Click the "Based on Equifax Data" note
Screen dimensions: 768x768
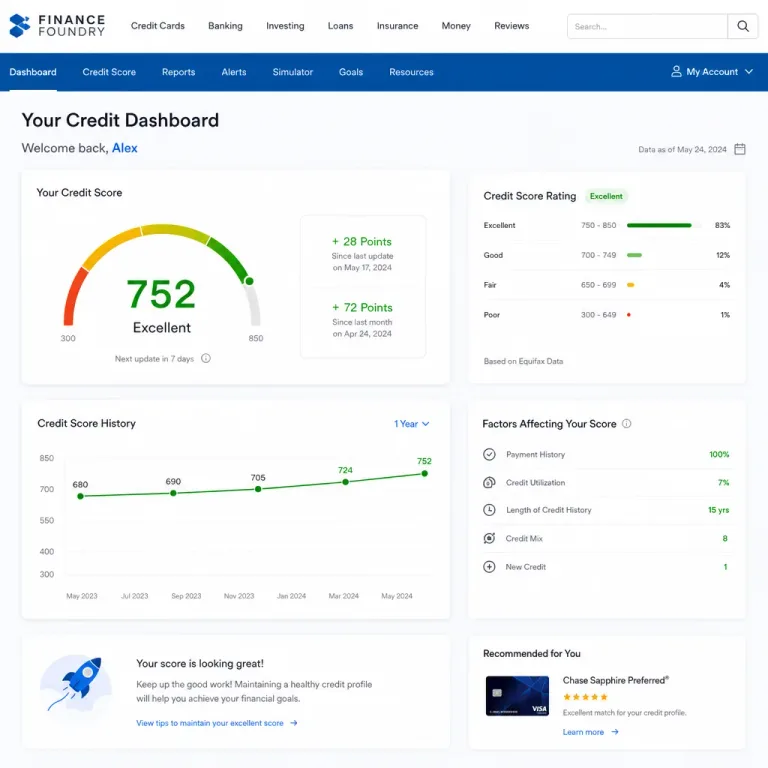point(523,361)
